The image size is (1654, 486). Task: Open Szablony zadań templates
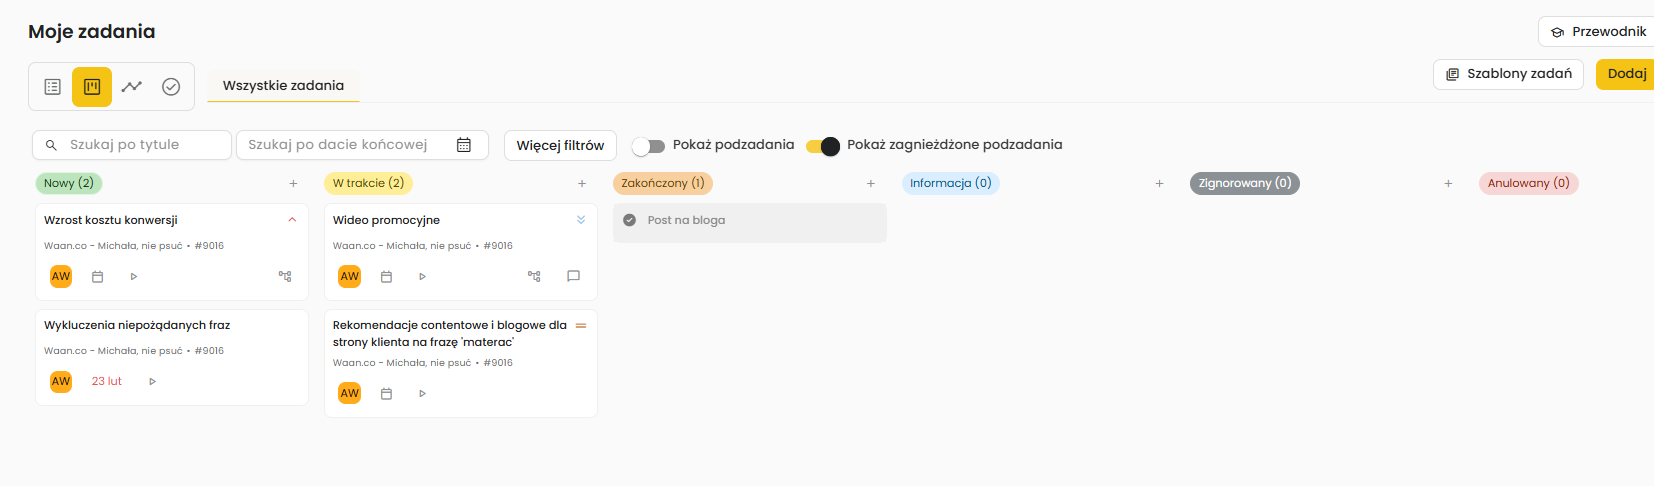tap(1508, 74)
